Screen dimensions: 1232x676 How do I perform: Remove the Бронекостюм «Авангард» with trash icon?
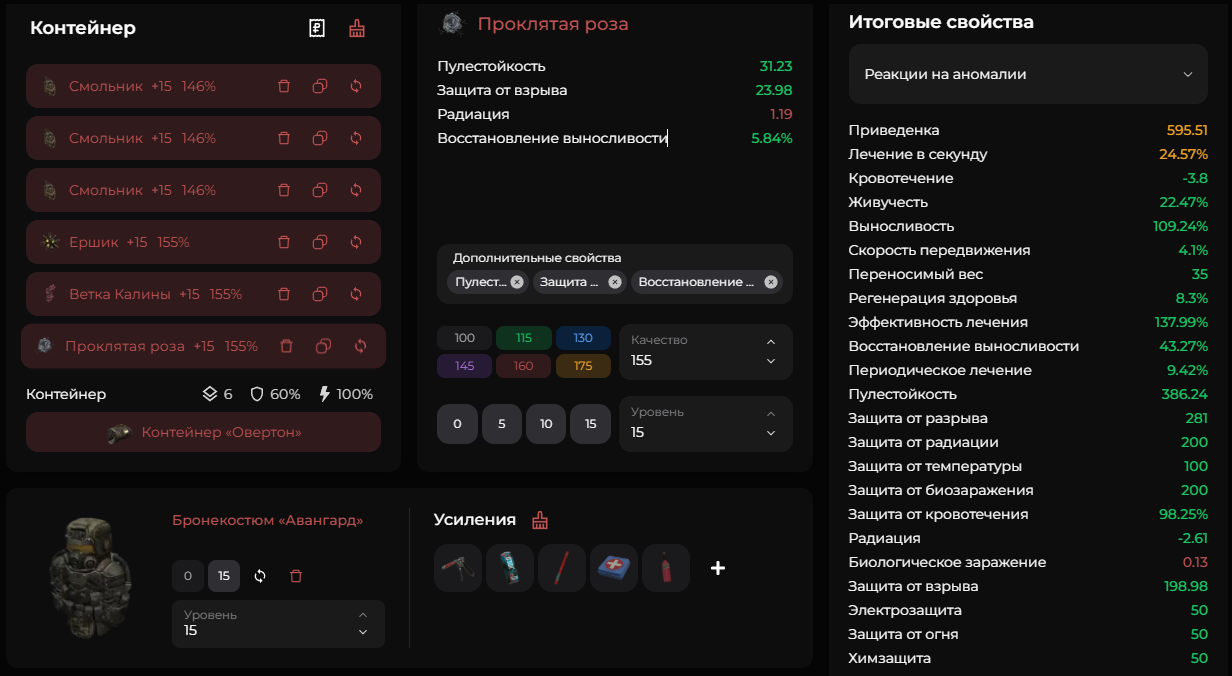[x=296, y=576]
